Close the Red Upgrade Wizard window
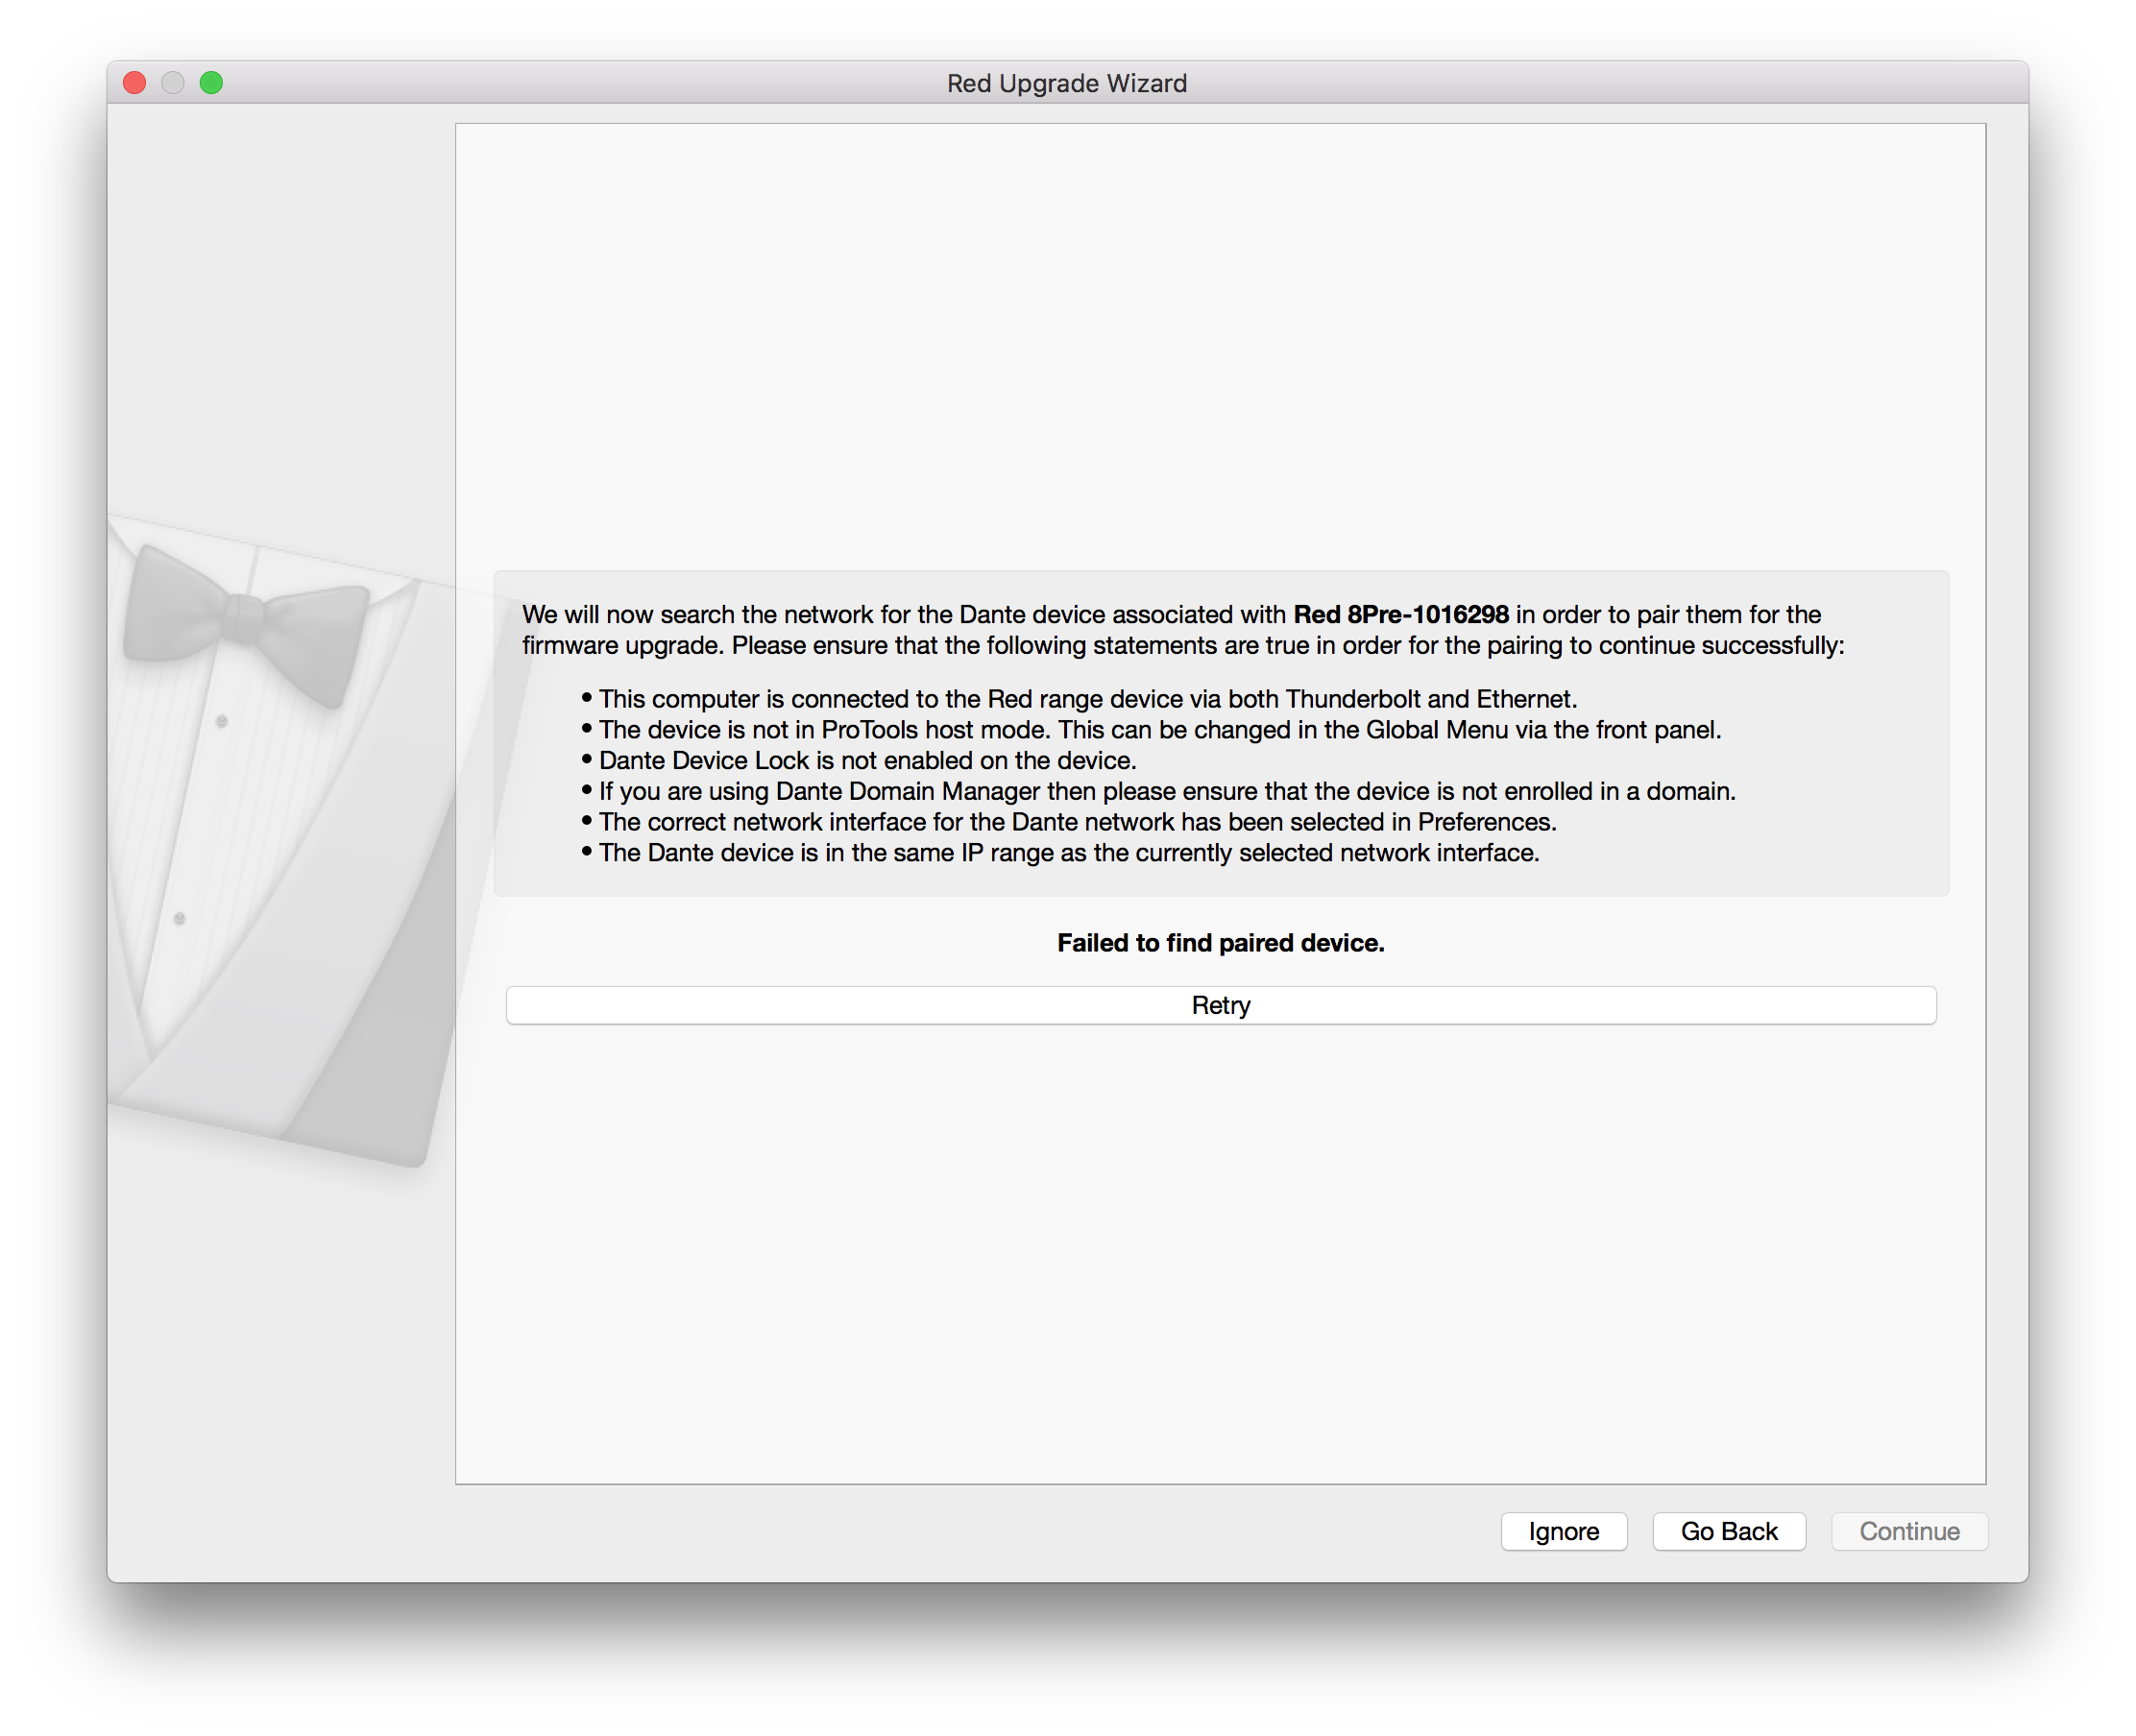This screenshot has width=2136, height=1736. (135, 83)
